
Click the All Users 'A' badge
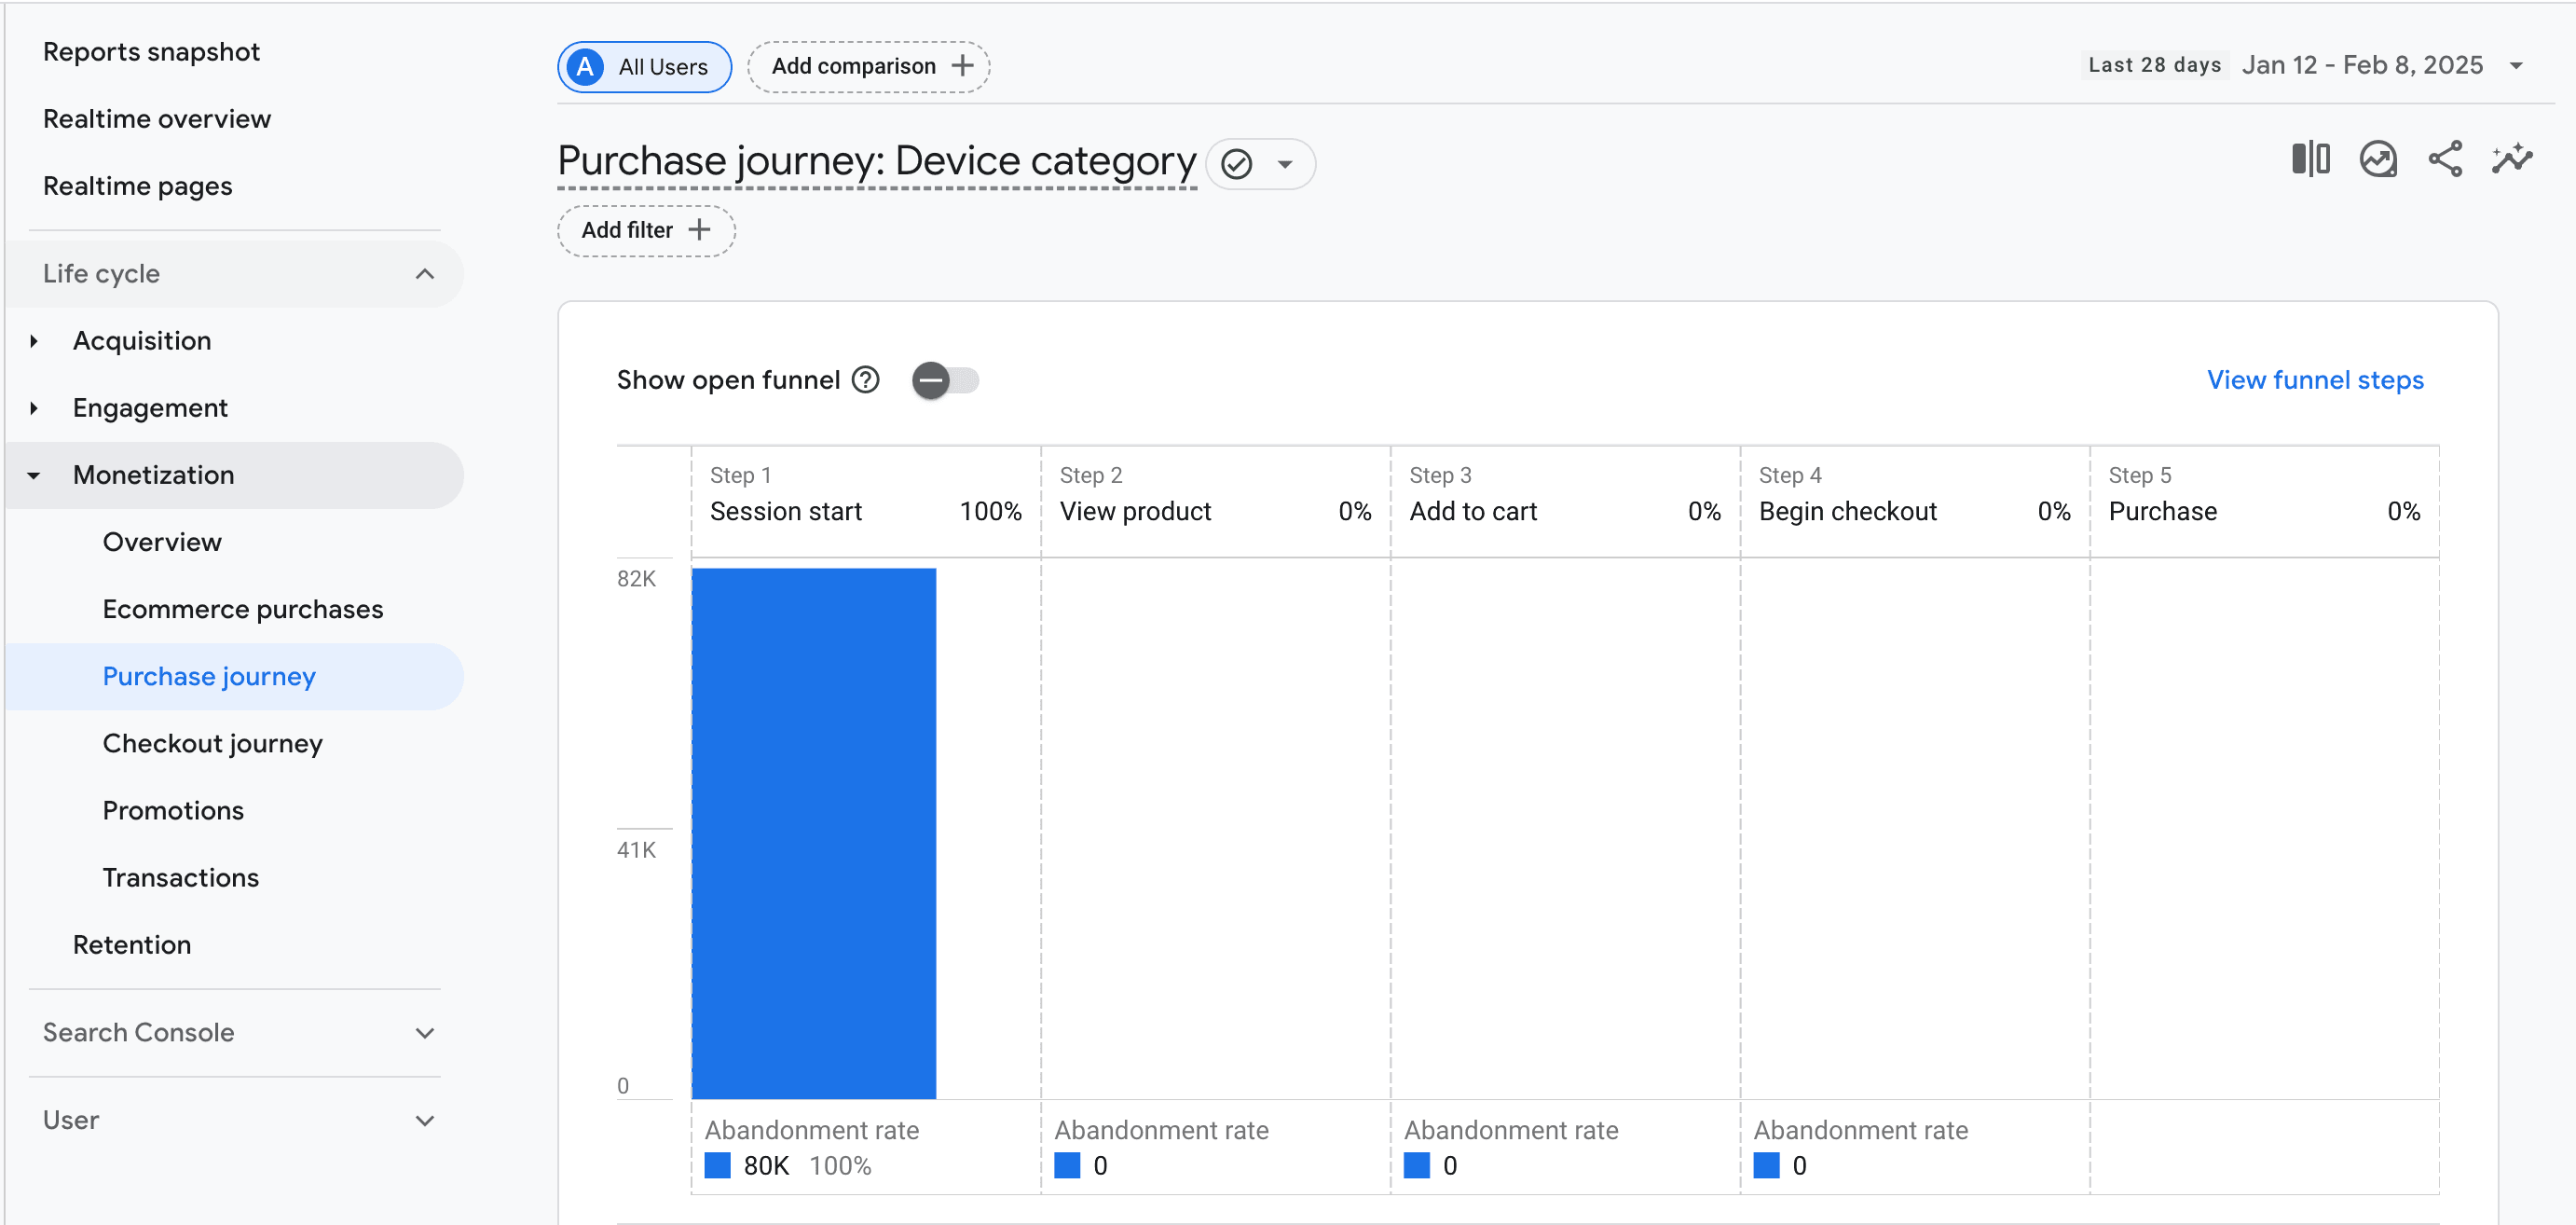point(585,67)
